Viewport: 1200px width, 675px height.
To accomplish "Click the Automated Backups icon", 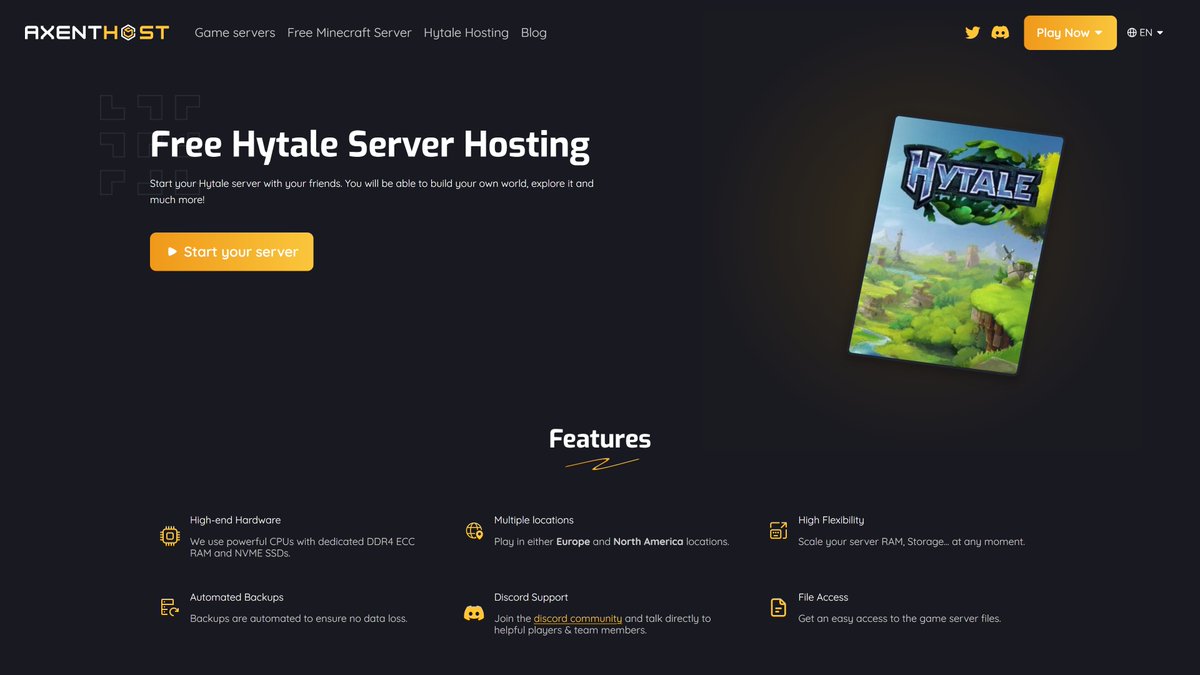I will click(170, 608).
